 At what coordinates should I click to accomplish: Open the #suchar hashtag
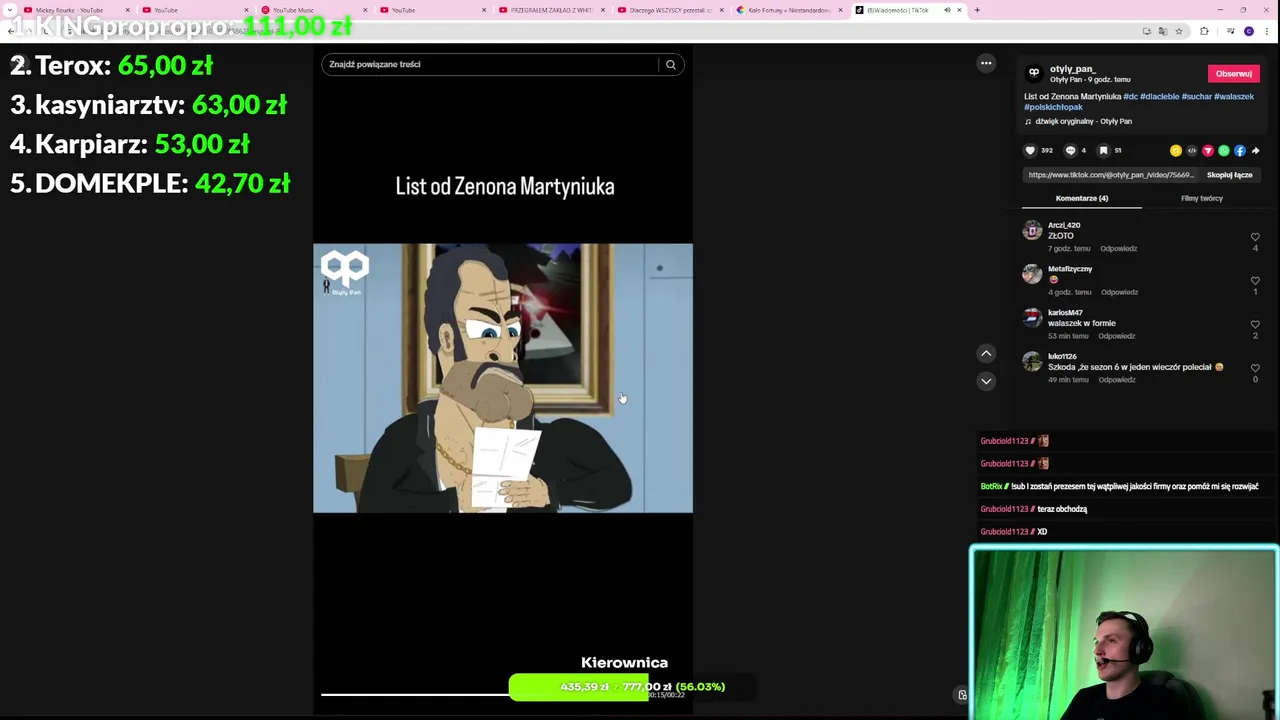coord(1196,97)
